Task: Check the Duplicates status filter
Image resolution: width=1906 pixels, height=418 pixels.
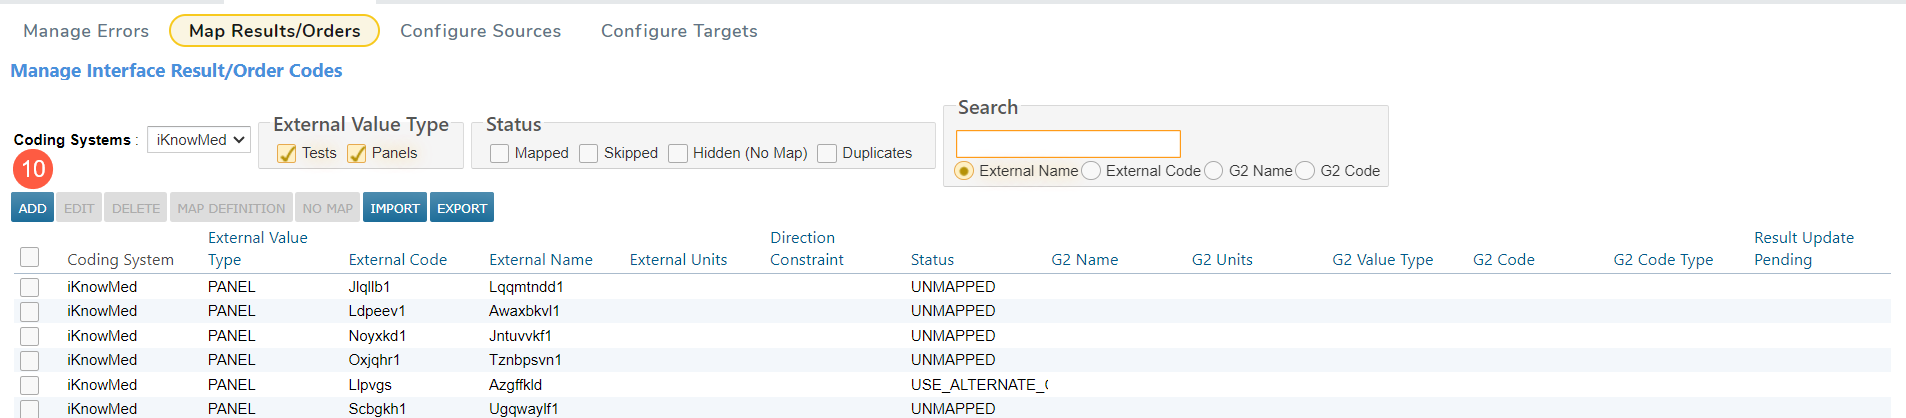Action: tap(827, 154)
